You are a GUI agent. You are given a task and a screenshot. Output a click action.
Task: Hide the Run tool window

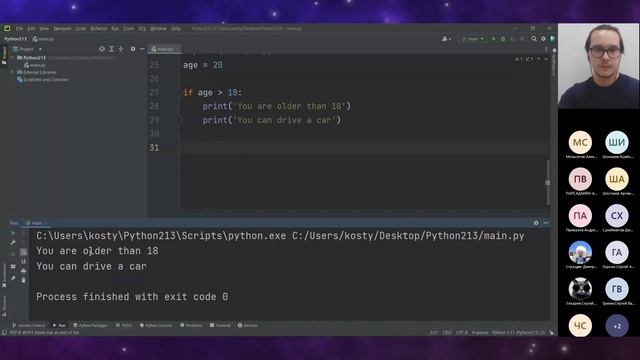point(546,223)
